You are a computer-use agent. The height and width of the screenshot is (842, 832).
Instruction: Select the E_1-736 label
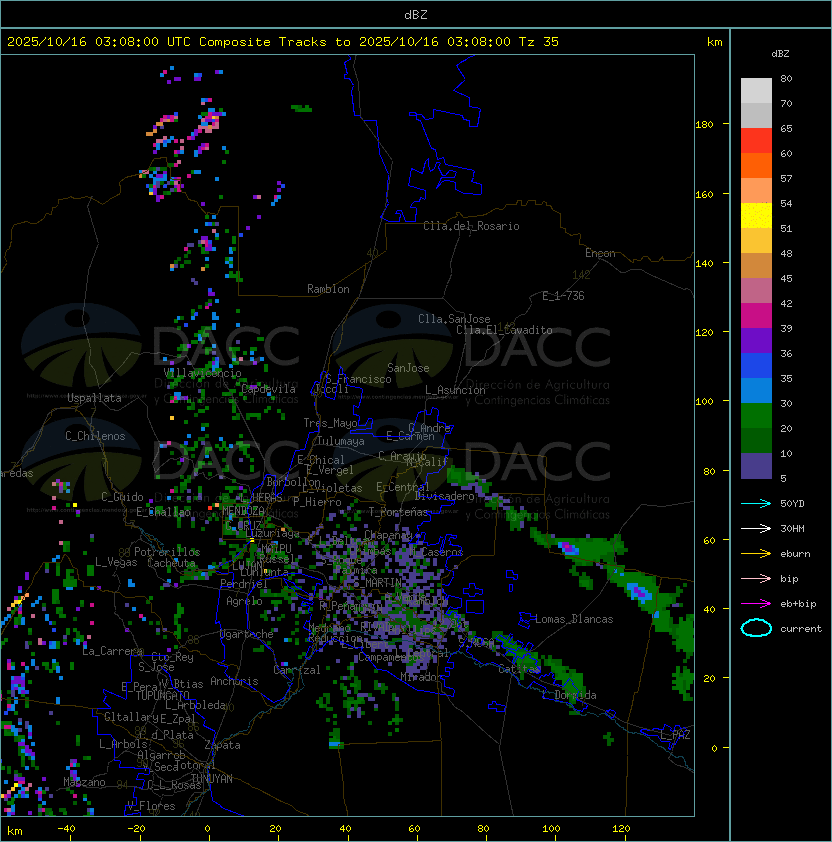[563, 296]
